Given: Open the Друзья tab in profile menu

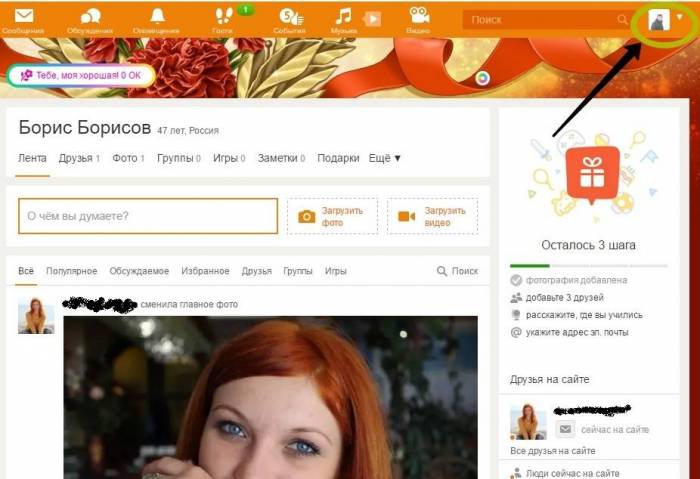Looking at the screenshot, I should click(x=79, y=158).
